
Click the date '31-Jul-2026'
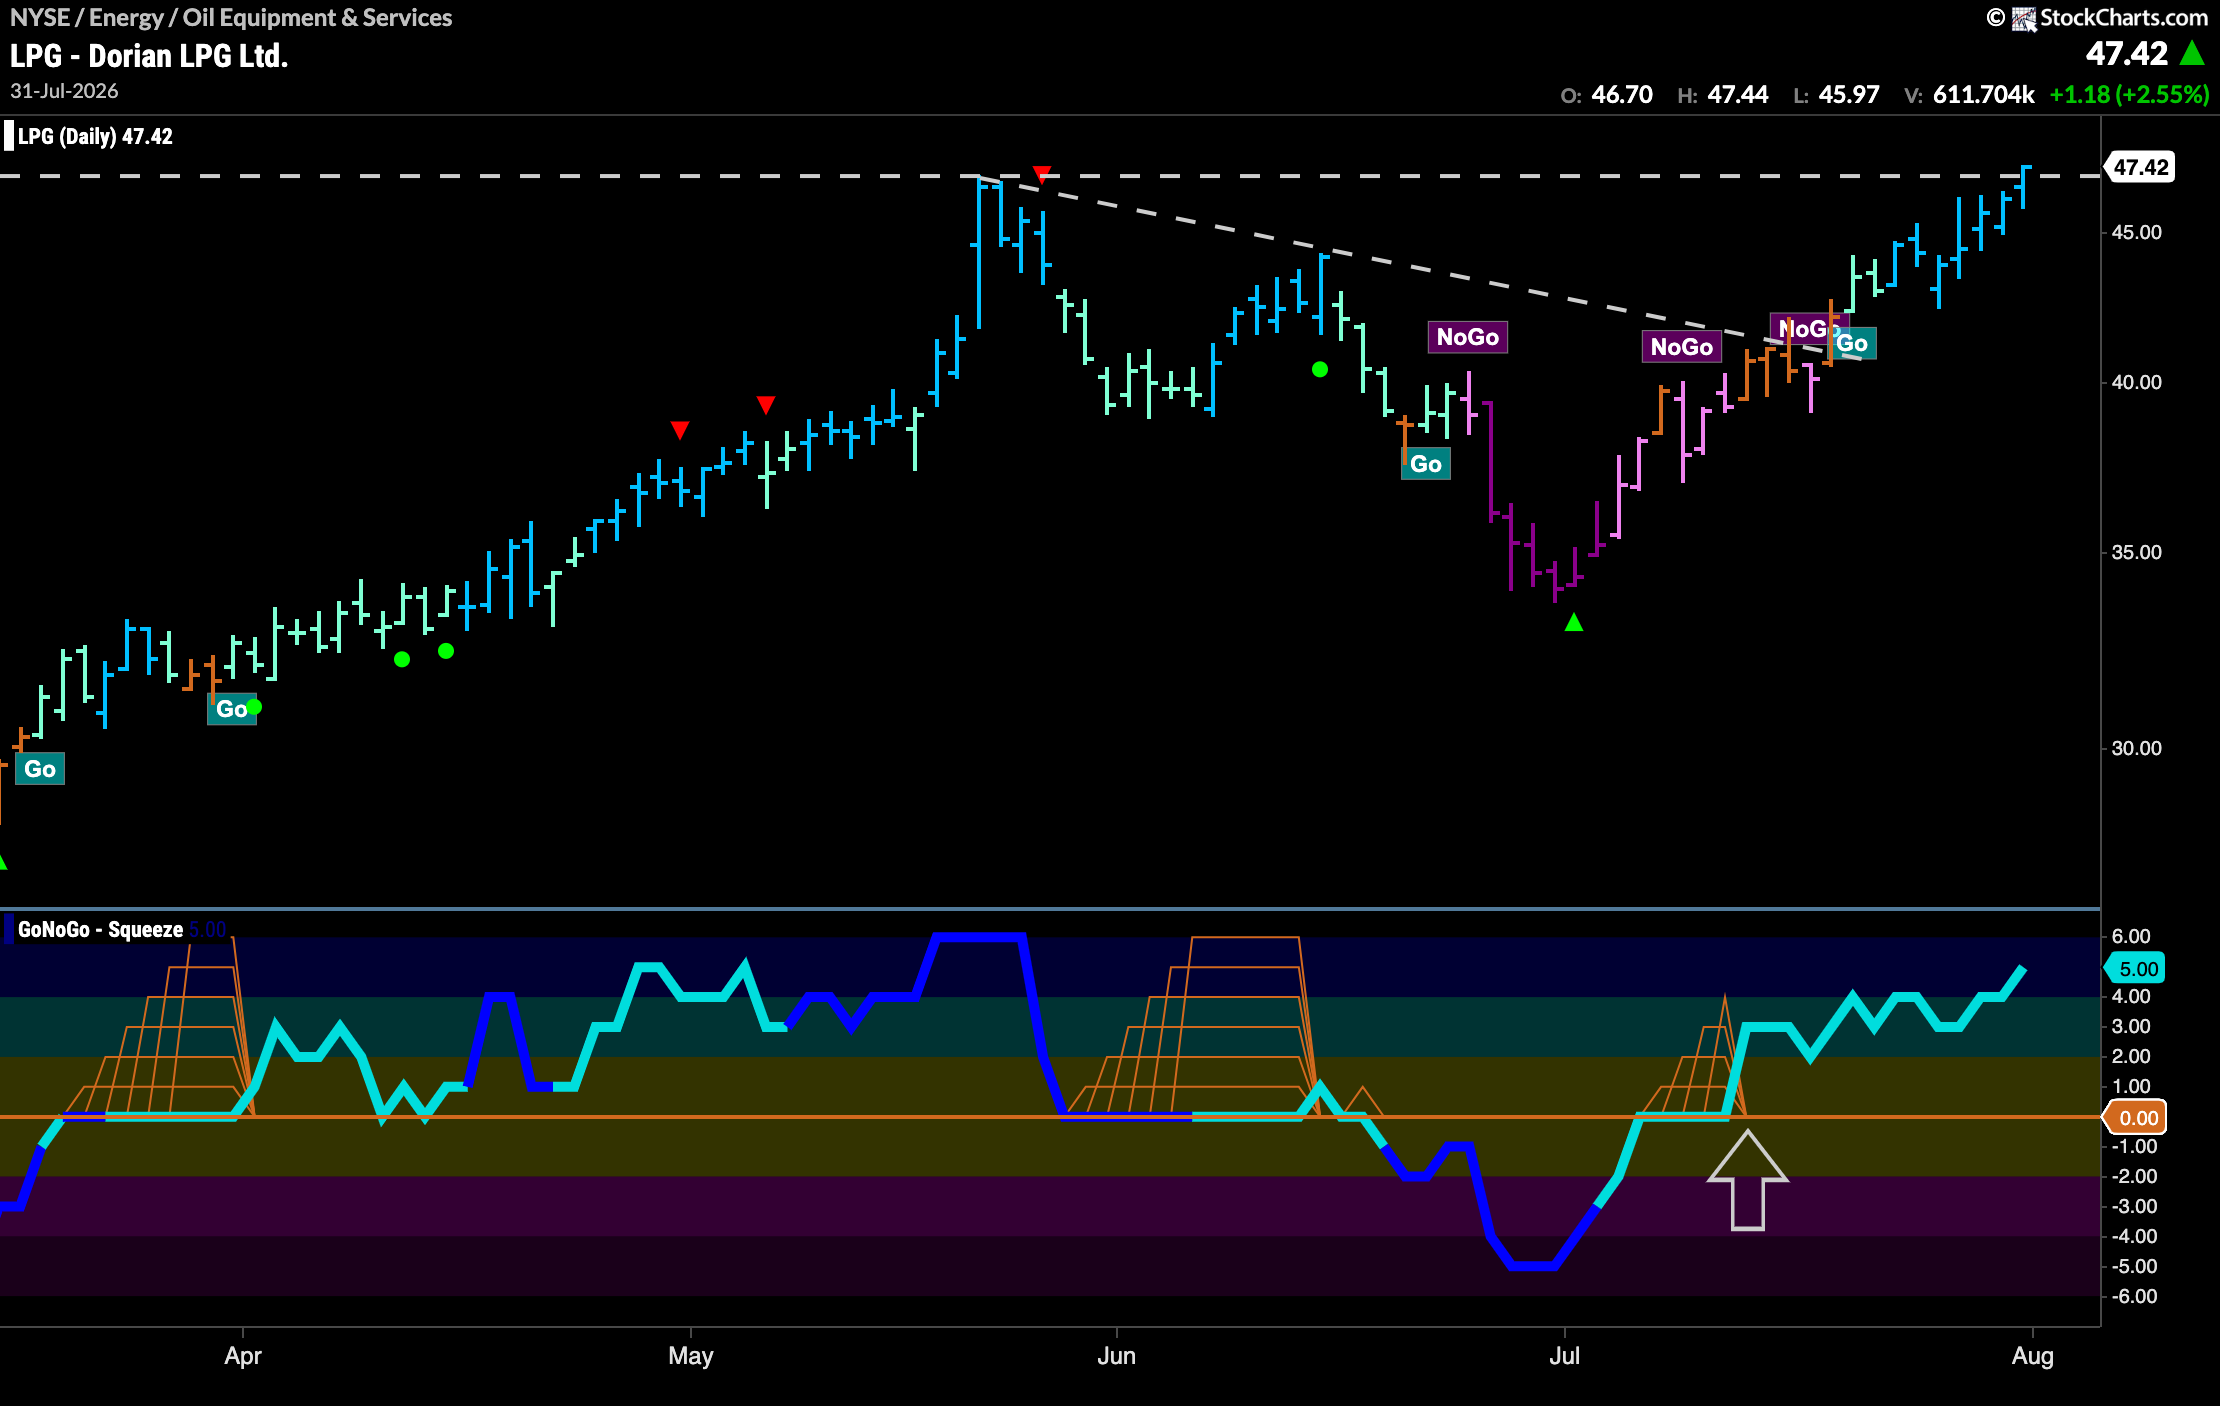(x=64, y=91)
